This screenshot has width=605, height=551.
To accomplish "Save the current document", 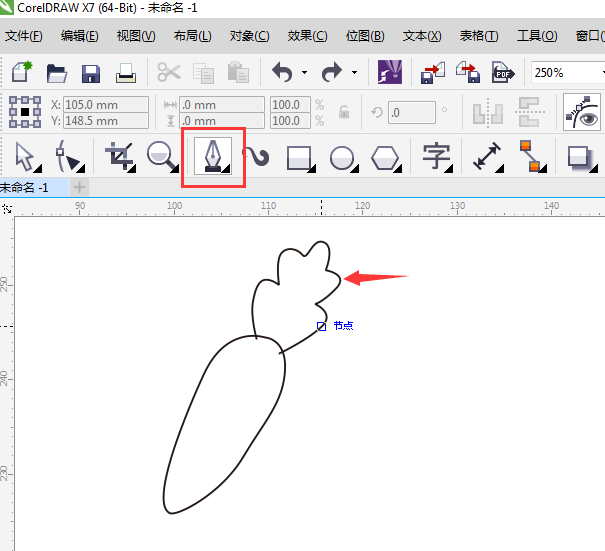I will click(x=91, y=73).
